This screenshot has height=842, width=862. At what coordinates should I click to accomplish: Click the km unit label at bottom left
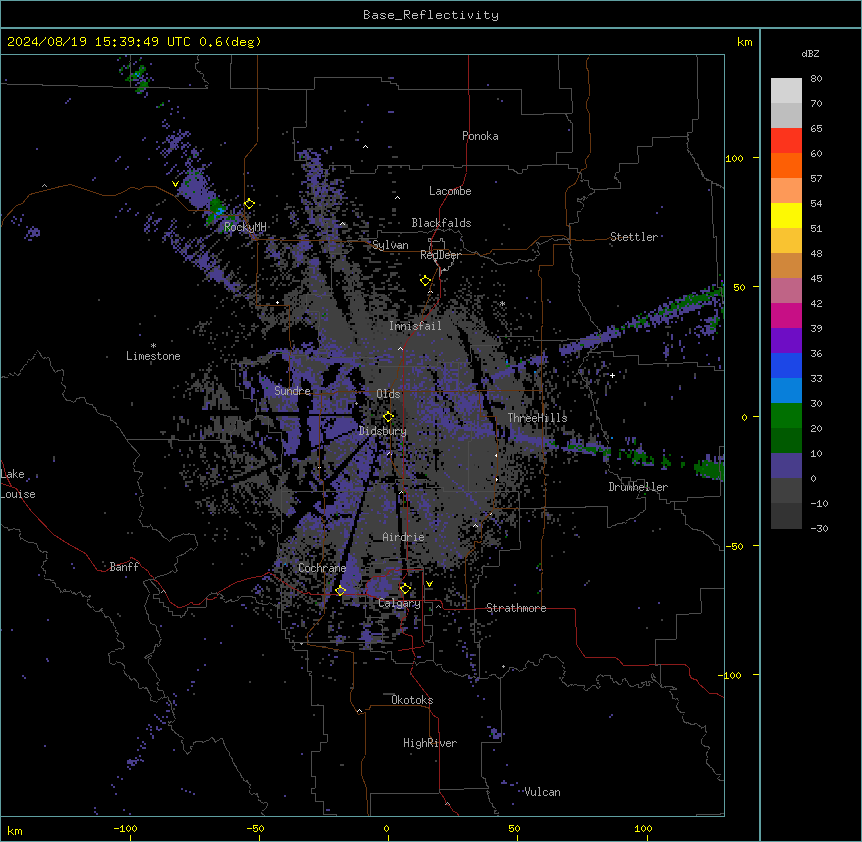pos(14,830)
